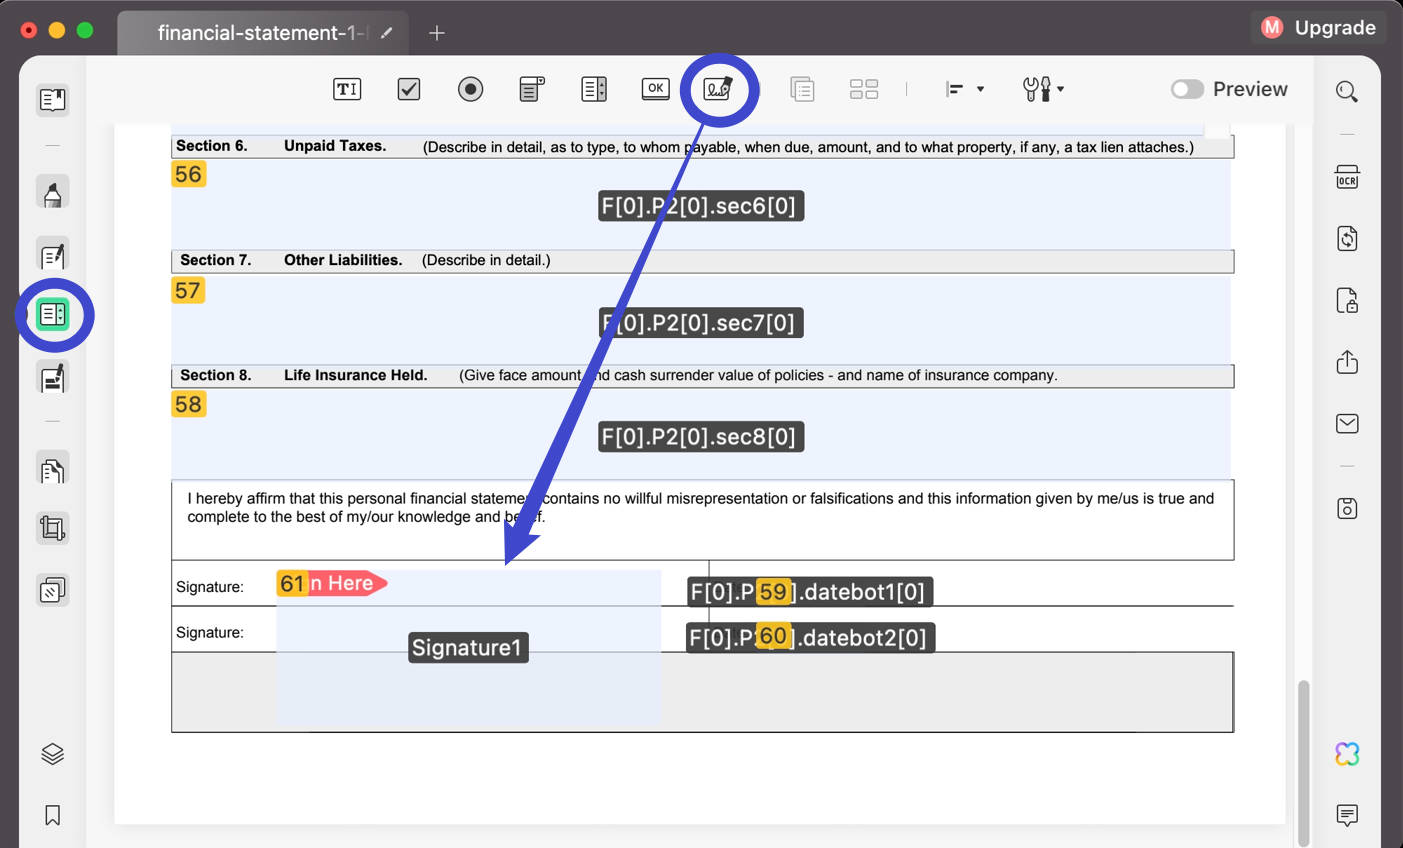Select the Push Button (OK) tool
The height and width of the screenshot is (848, 1403).
[655, 88]
